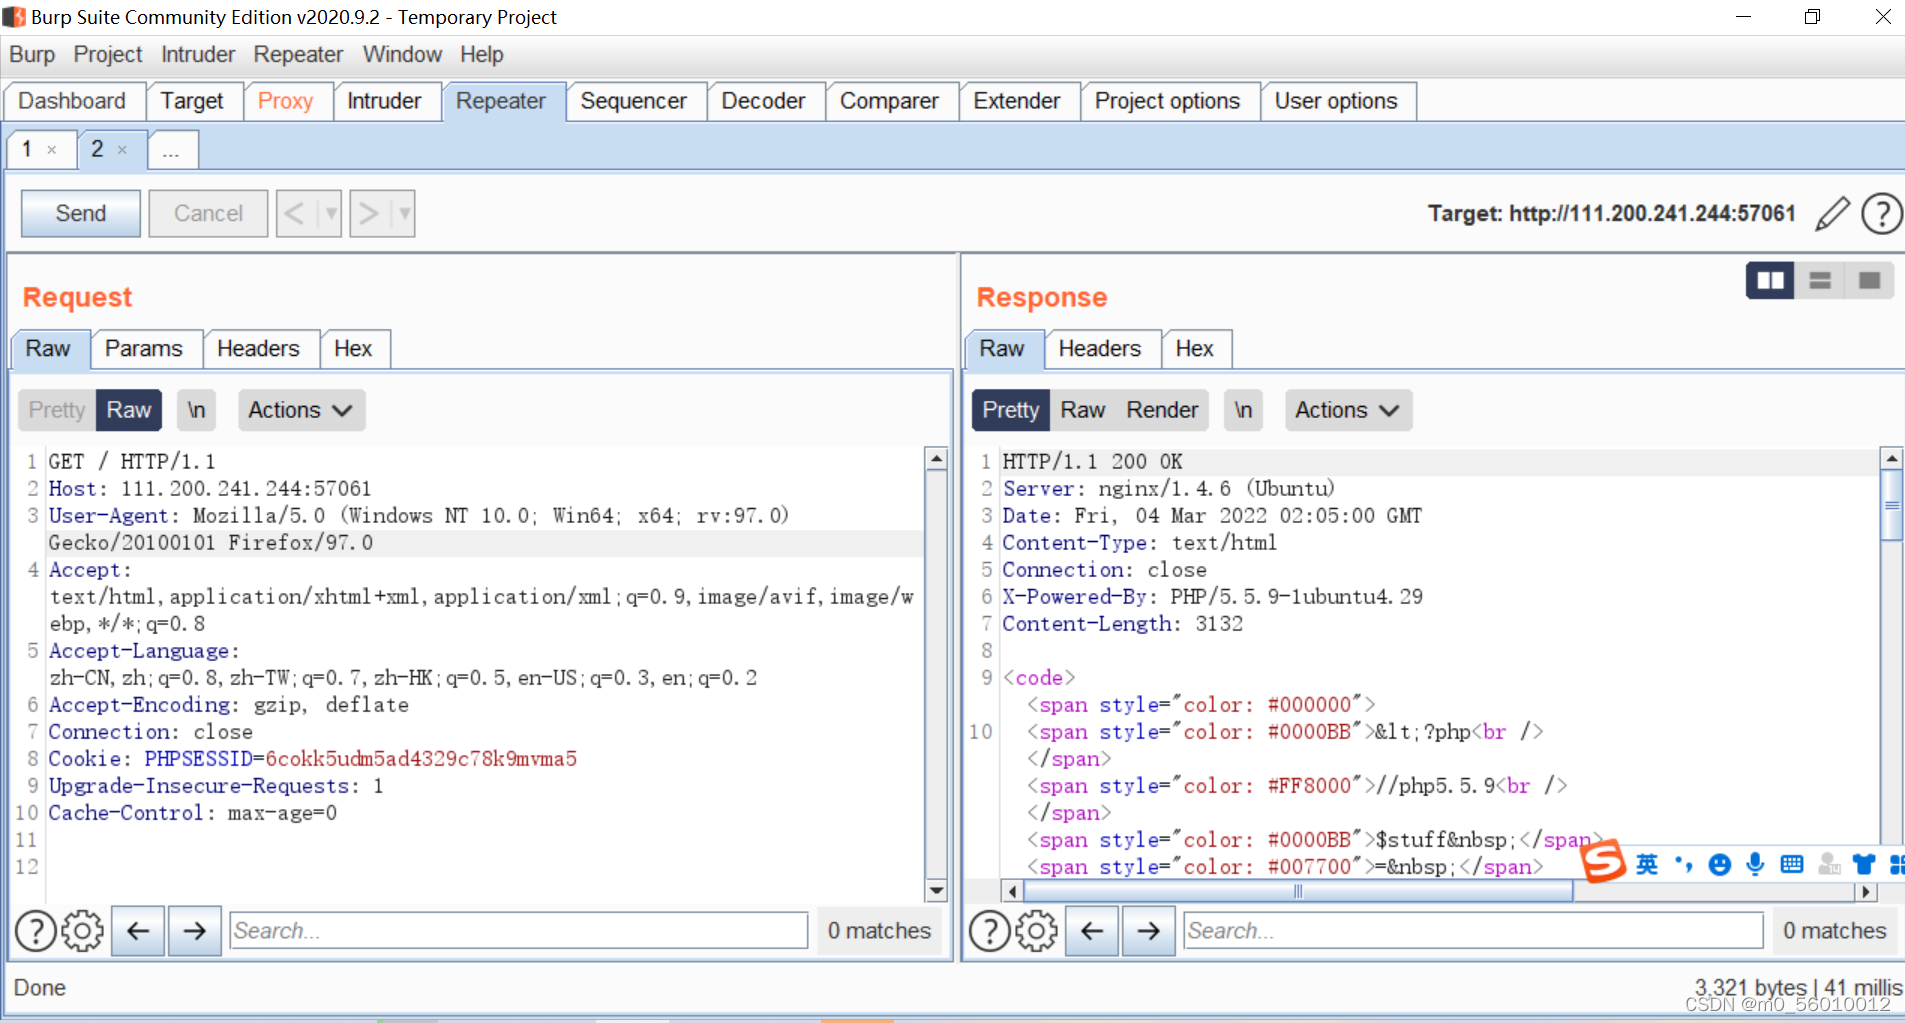
Task: Open Request search help icon
Action: pos(35,931)
